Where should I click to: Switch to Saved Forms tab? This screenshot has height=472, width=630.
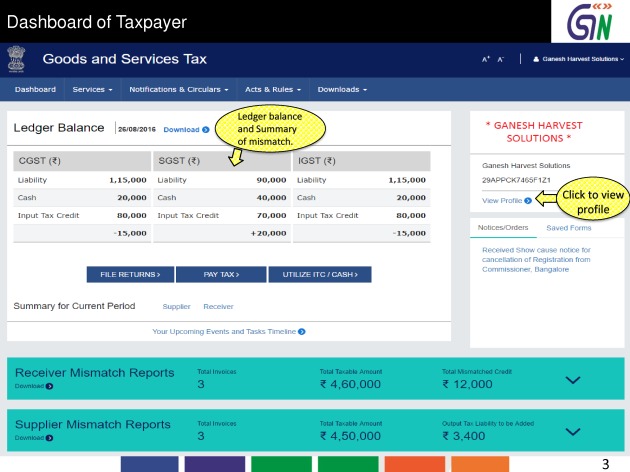(569, 228)
